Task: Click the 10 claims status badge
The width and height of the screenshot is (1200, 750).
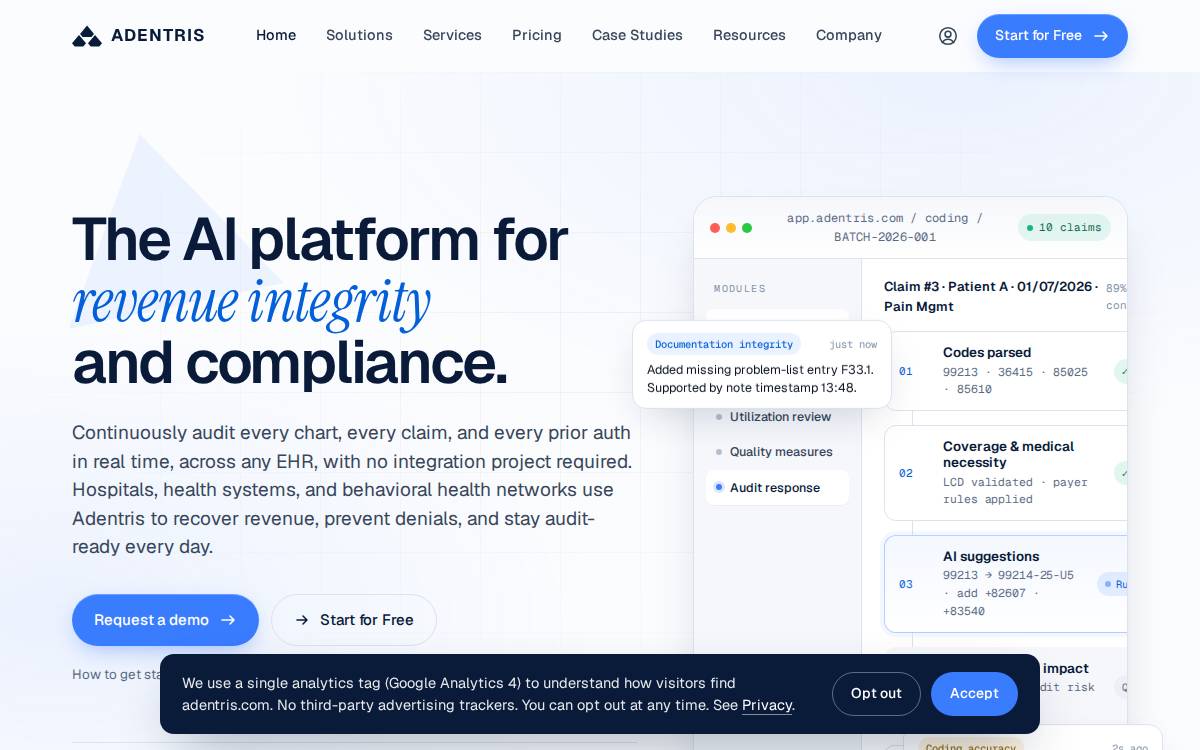Action: [1064, 228]
